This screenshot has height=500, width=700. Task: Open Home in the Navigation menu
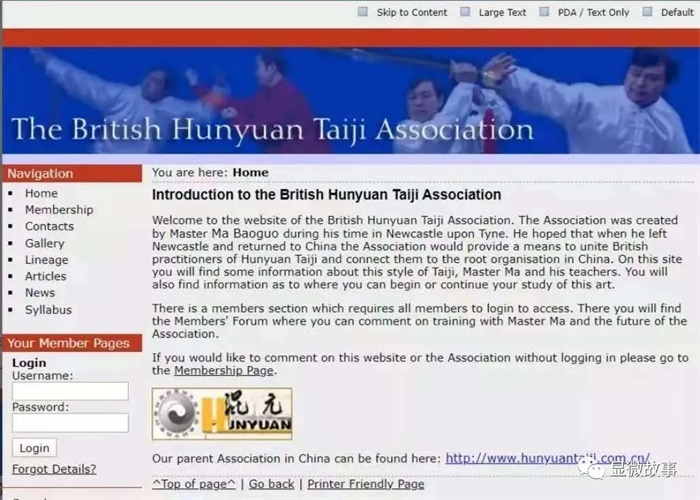[x=41, y=193]
